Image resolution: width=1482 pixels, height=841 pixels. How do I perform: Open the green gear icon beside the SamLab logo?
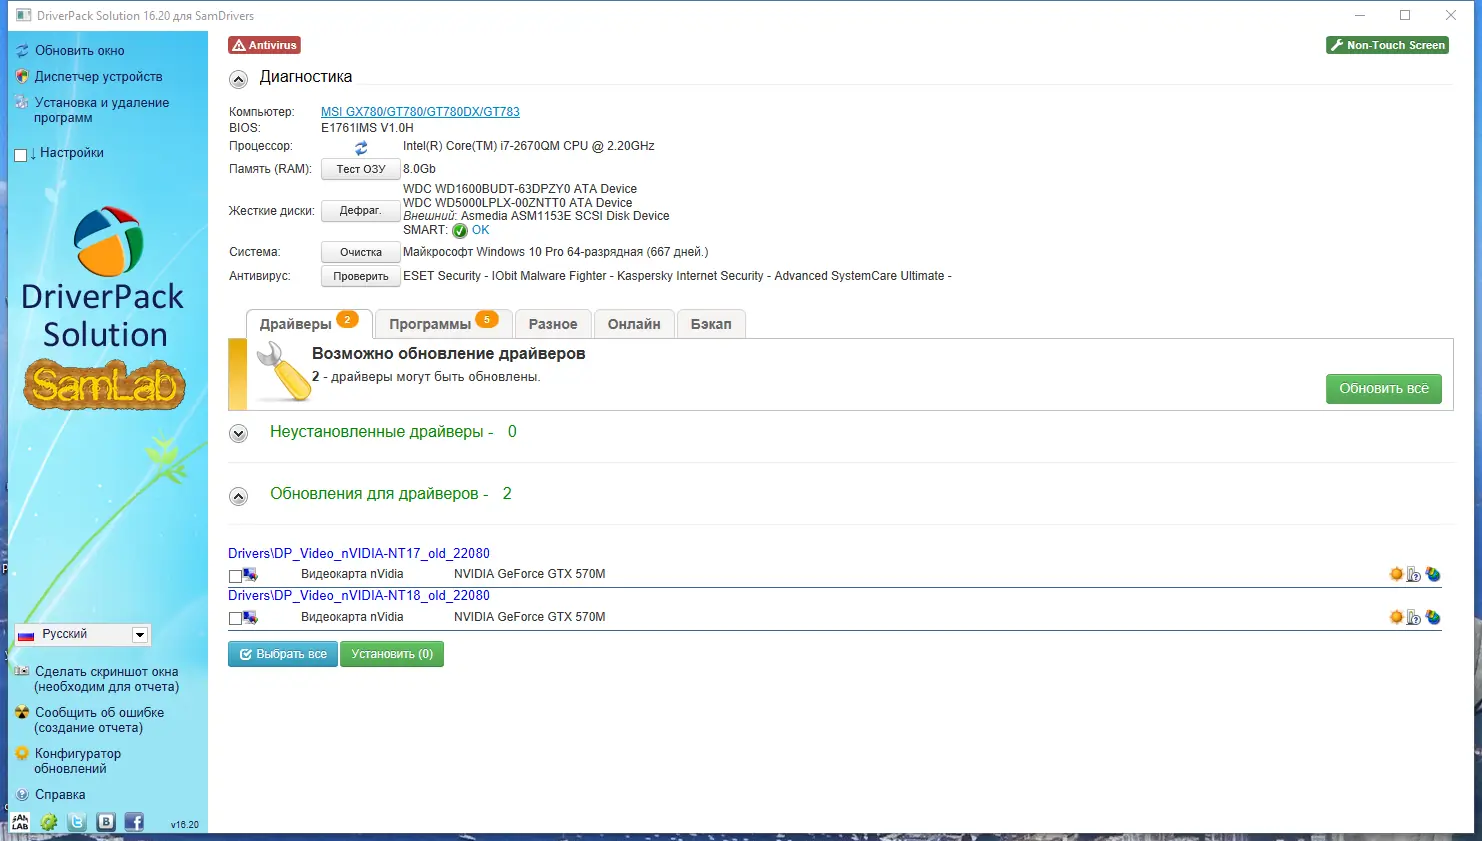pyautogui.click(x=48, y=822)
